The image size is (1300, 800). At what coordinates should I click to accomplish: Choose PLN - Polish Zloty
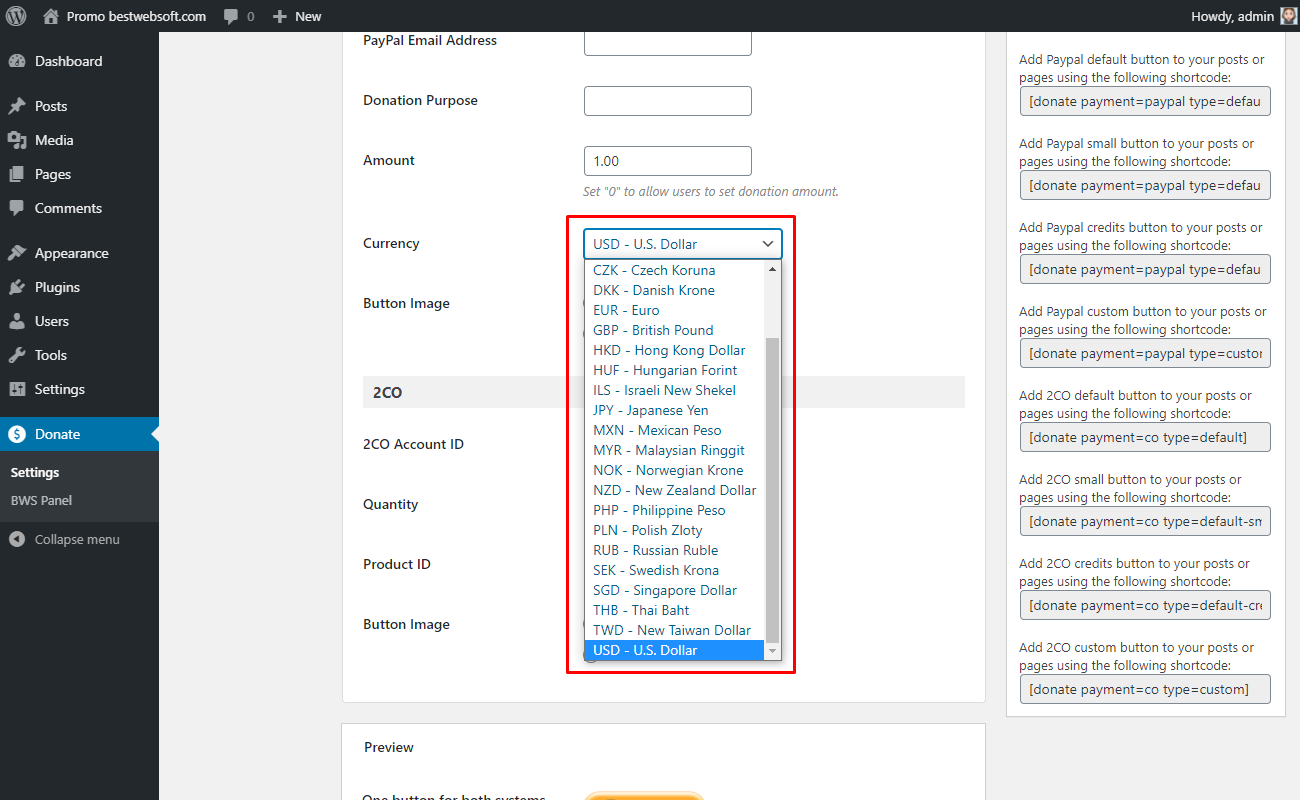(x=675, y=530)
